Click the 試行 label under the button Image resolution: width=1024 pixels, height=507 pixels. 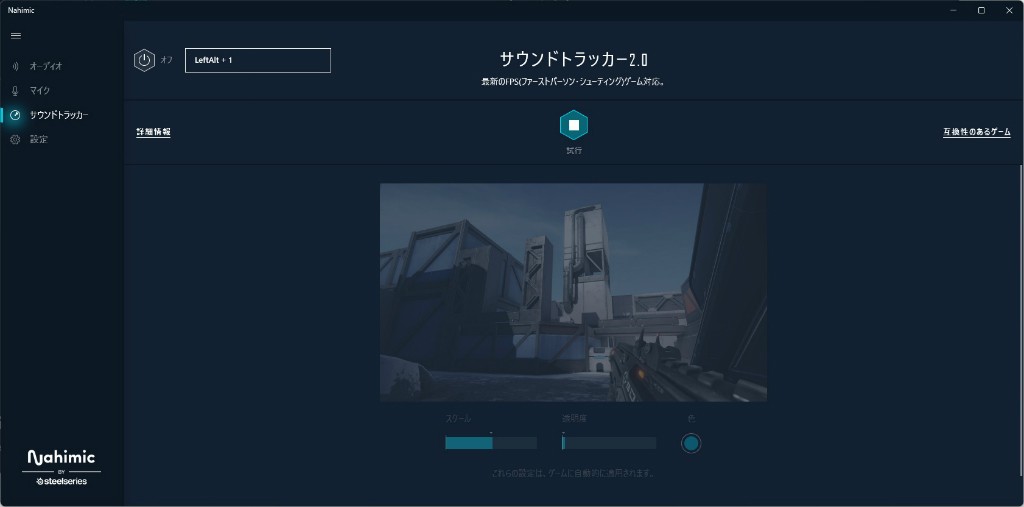(x=574, y=150)
